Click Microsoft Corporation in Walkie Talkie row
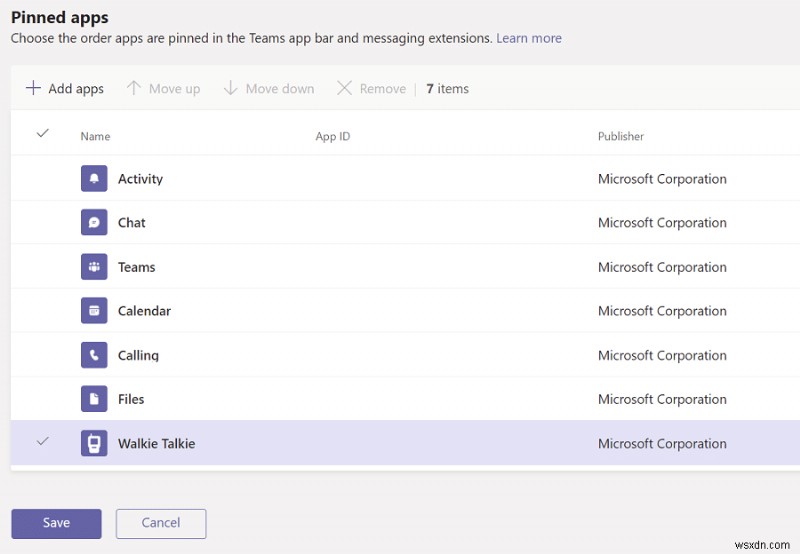 point(662,444)
